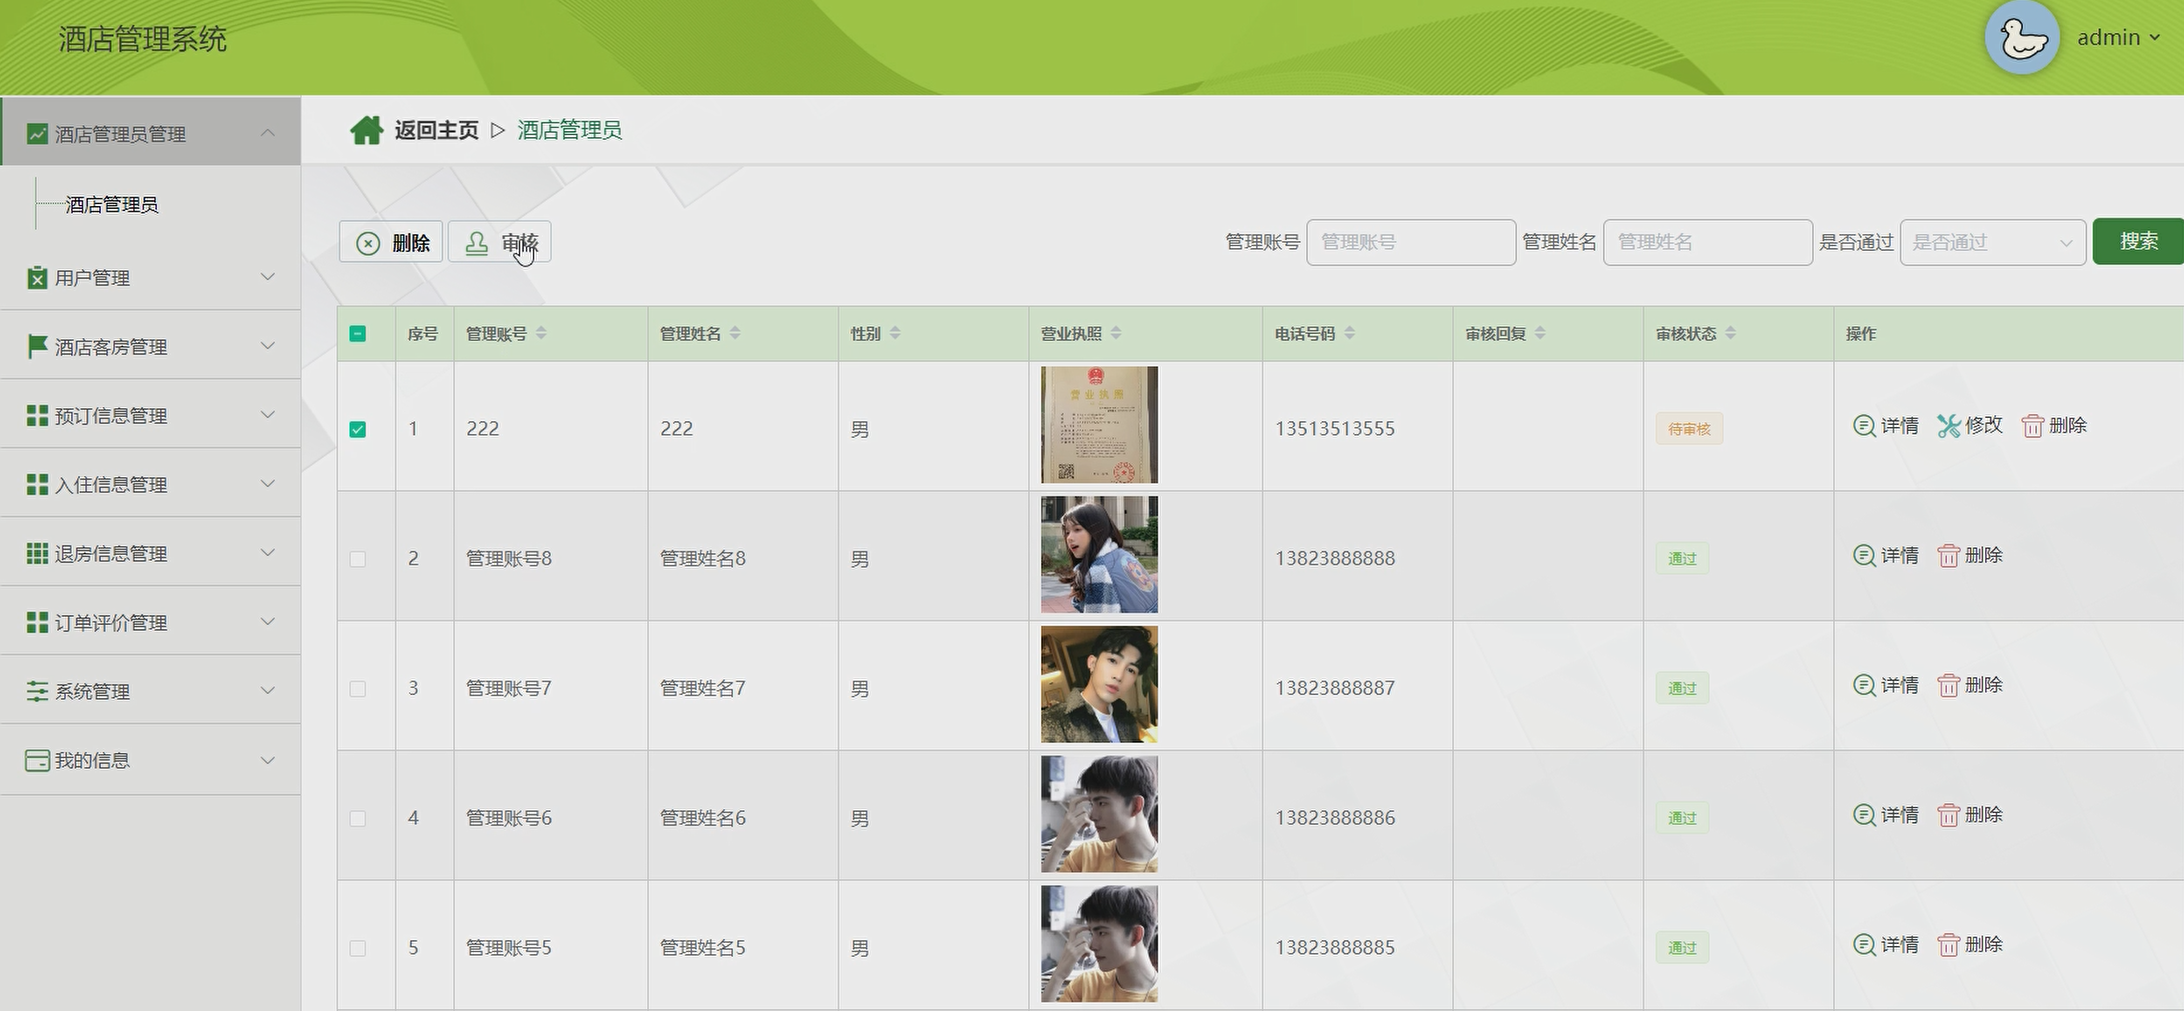Click the 删除 batch delete button
The image size is (2184, 1011).
391,243
